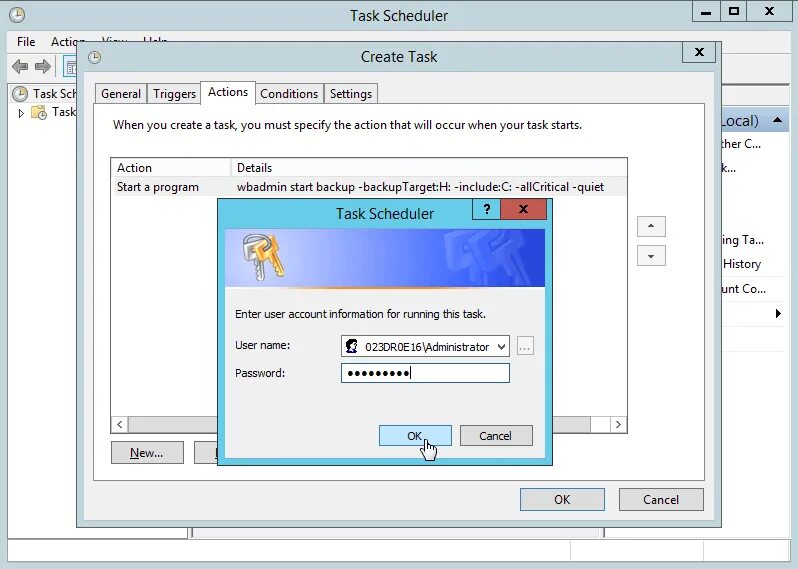Click the ellipsis browse button beside User name

point(525,347)
